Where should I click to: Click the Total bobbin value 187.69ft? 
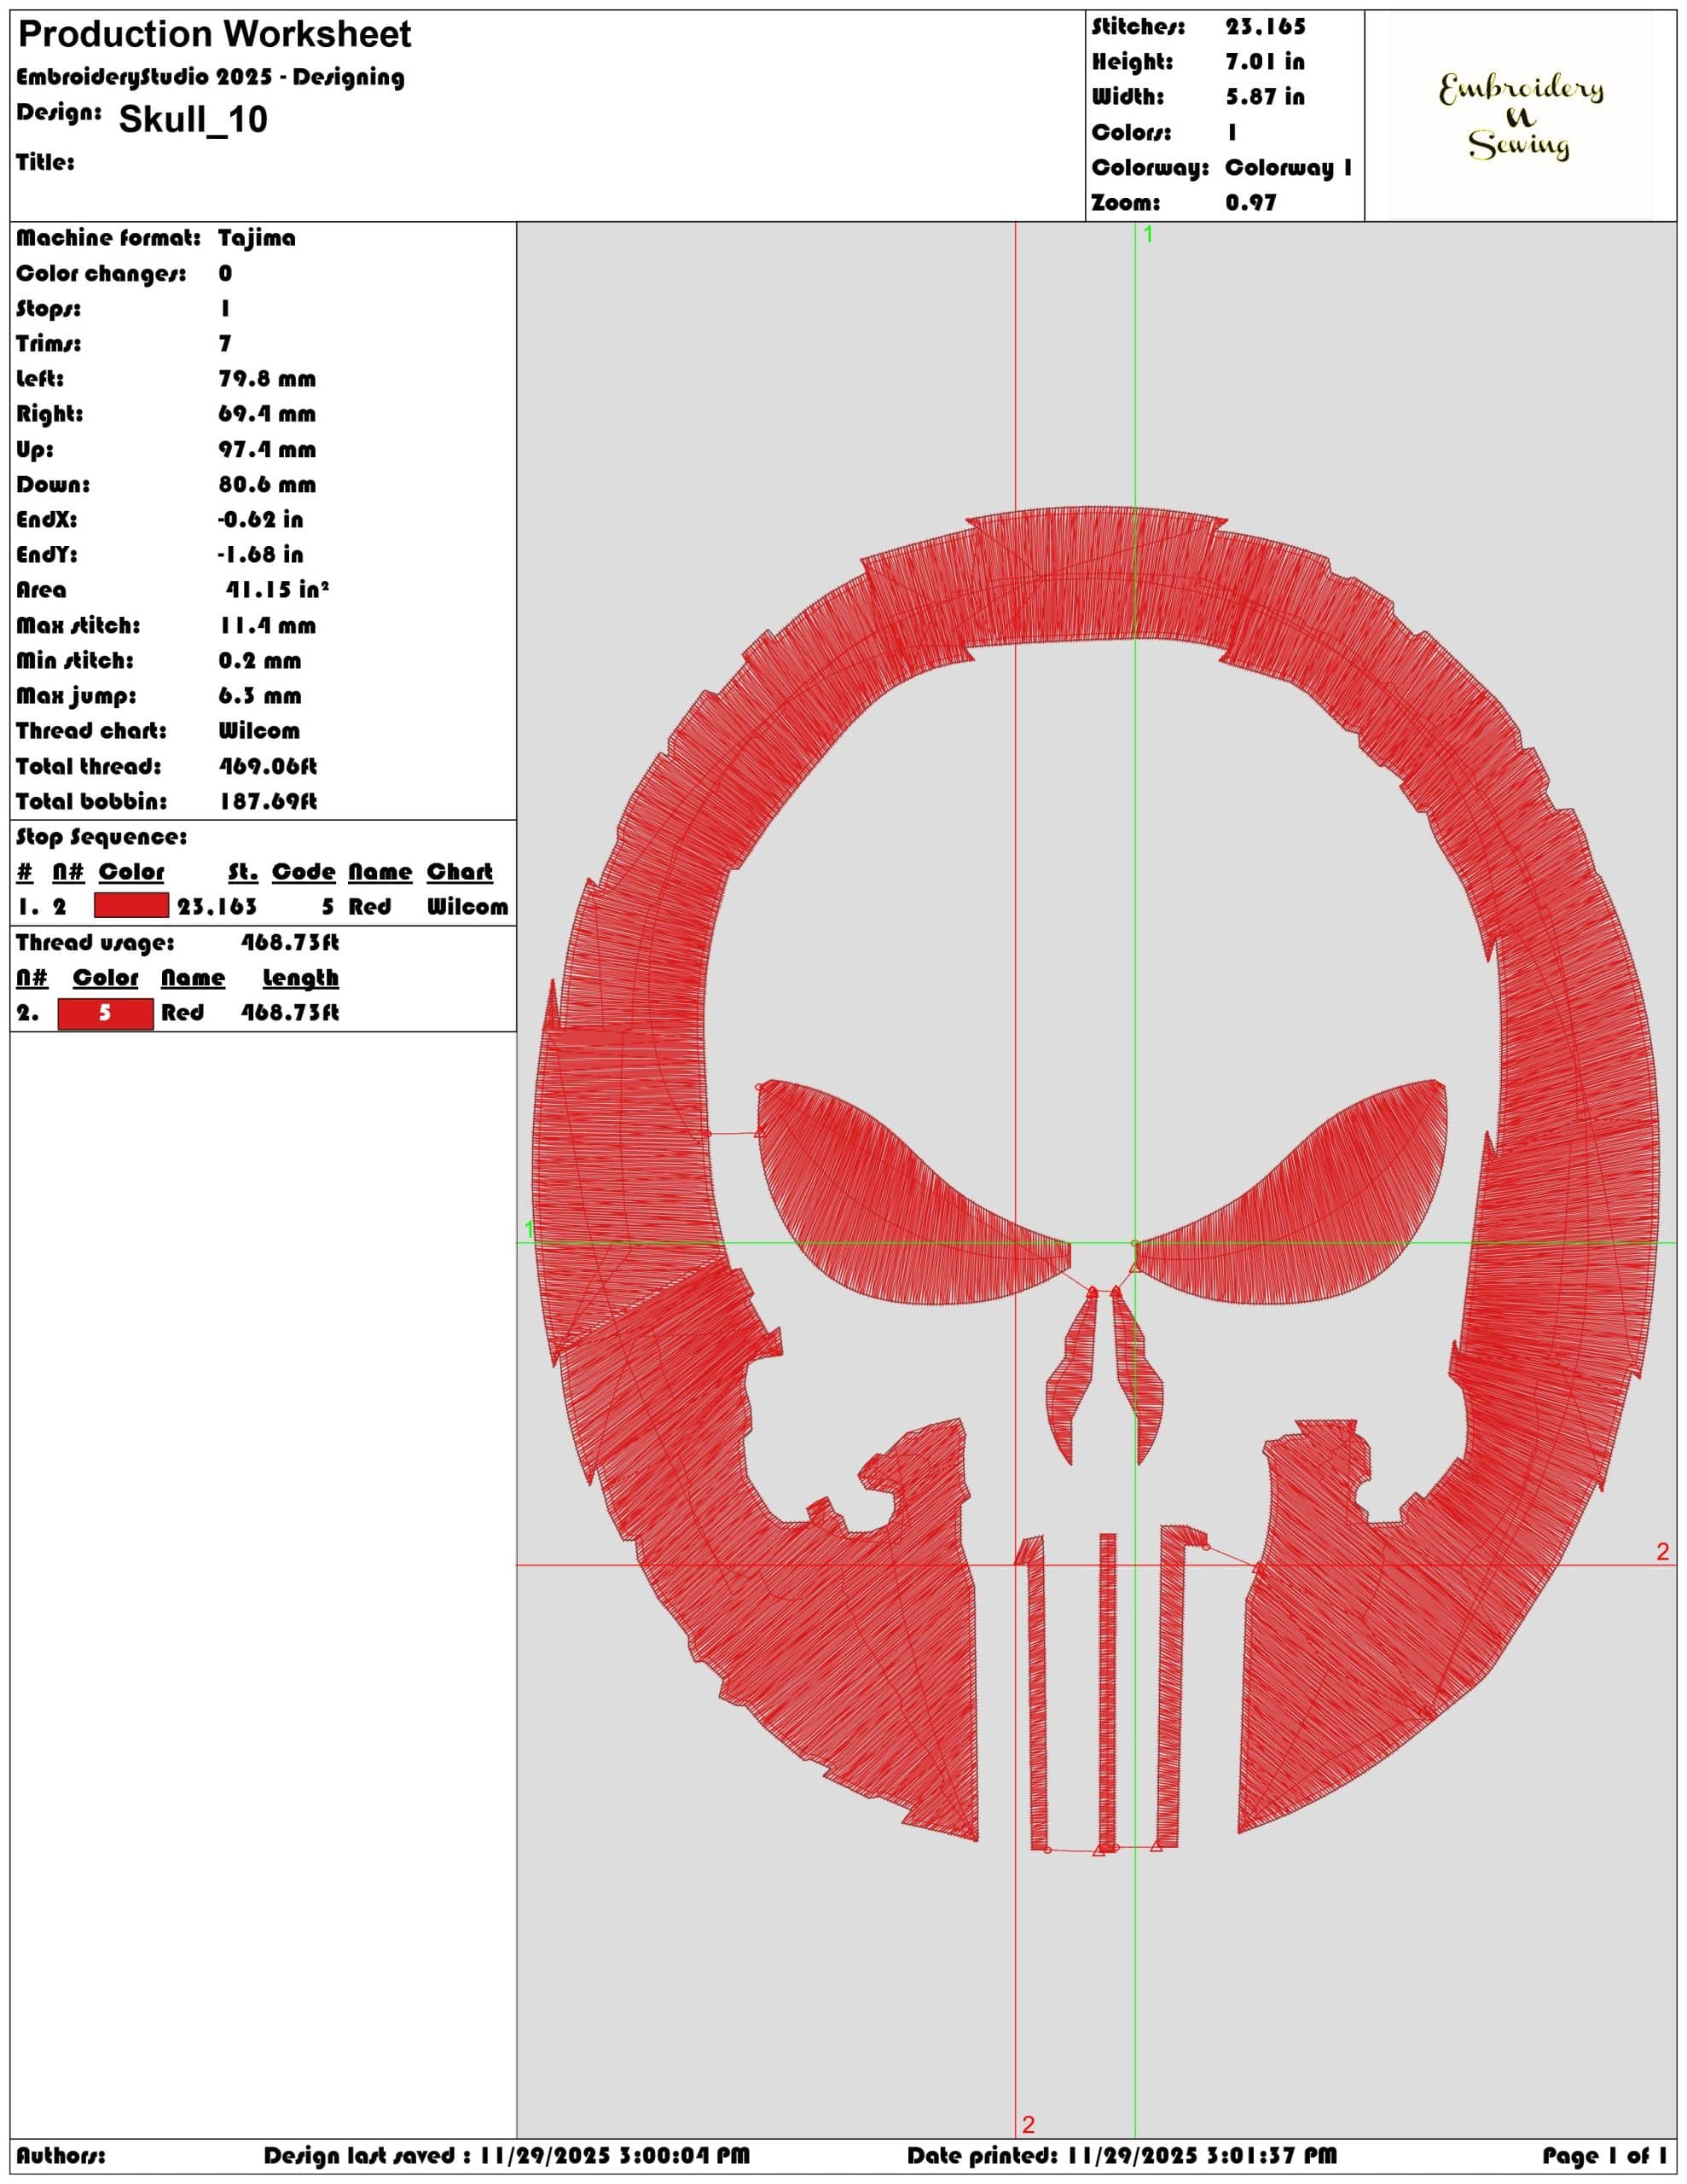[x=268, y=801]
